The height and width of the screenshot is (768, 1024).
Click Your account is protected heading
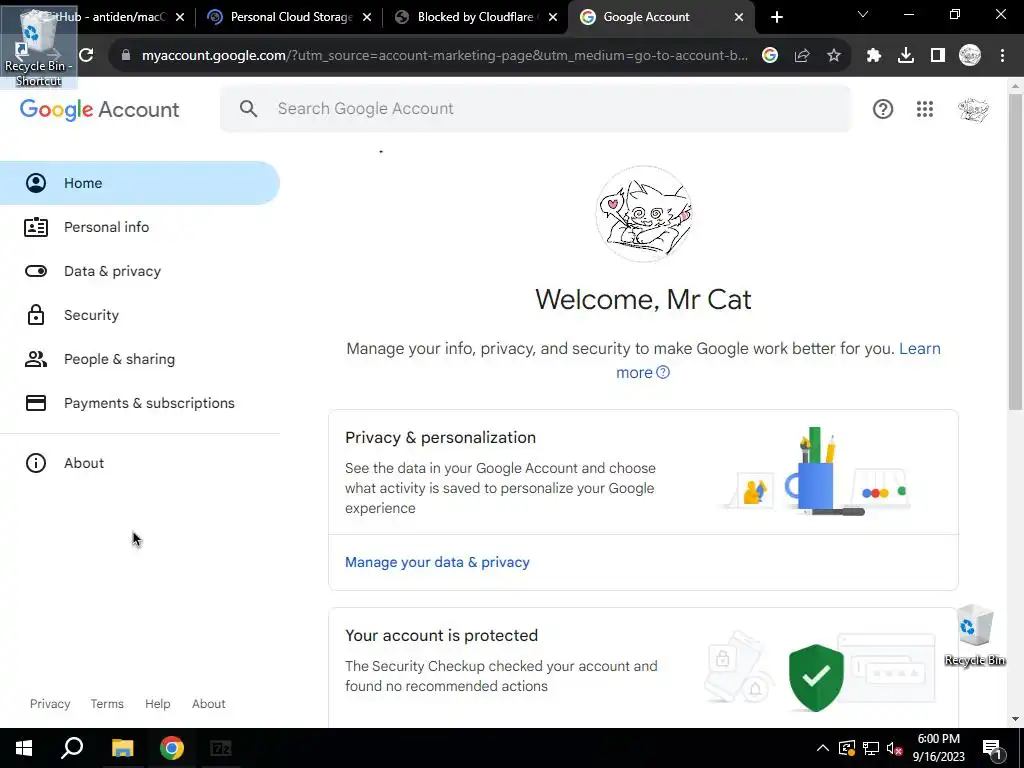coord(441,635)
